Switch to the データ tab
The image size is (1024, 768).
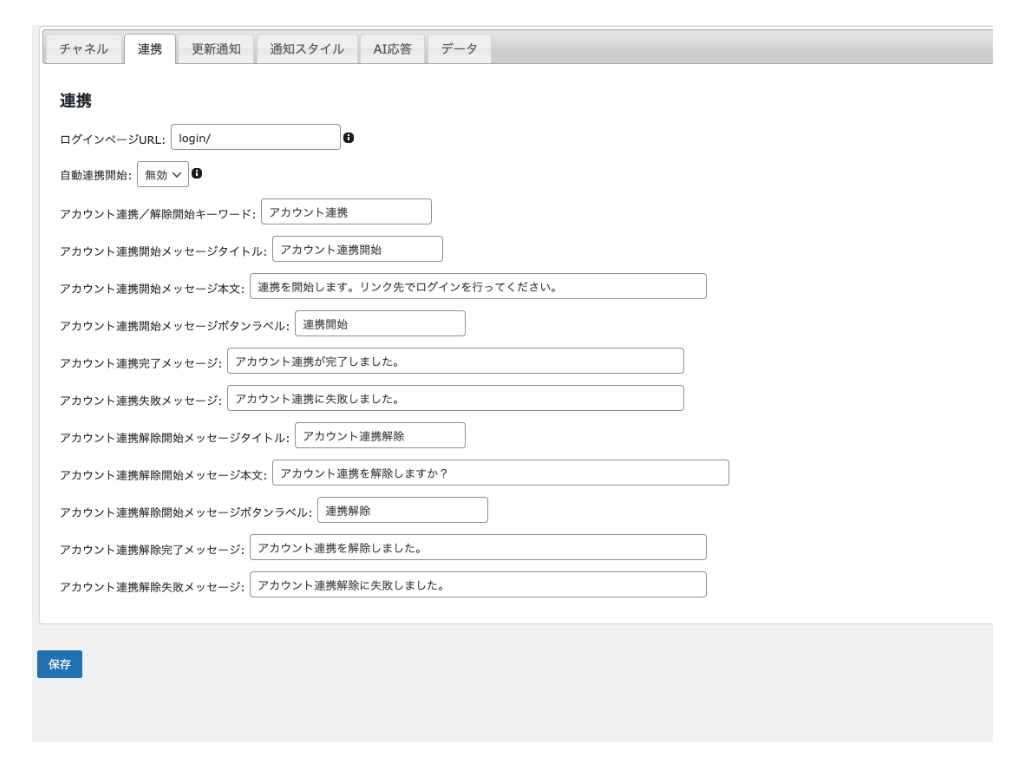[459, 49]
